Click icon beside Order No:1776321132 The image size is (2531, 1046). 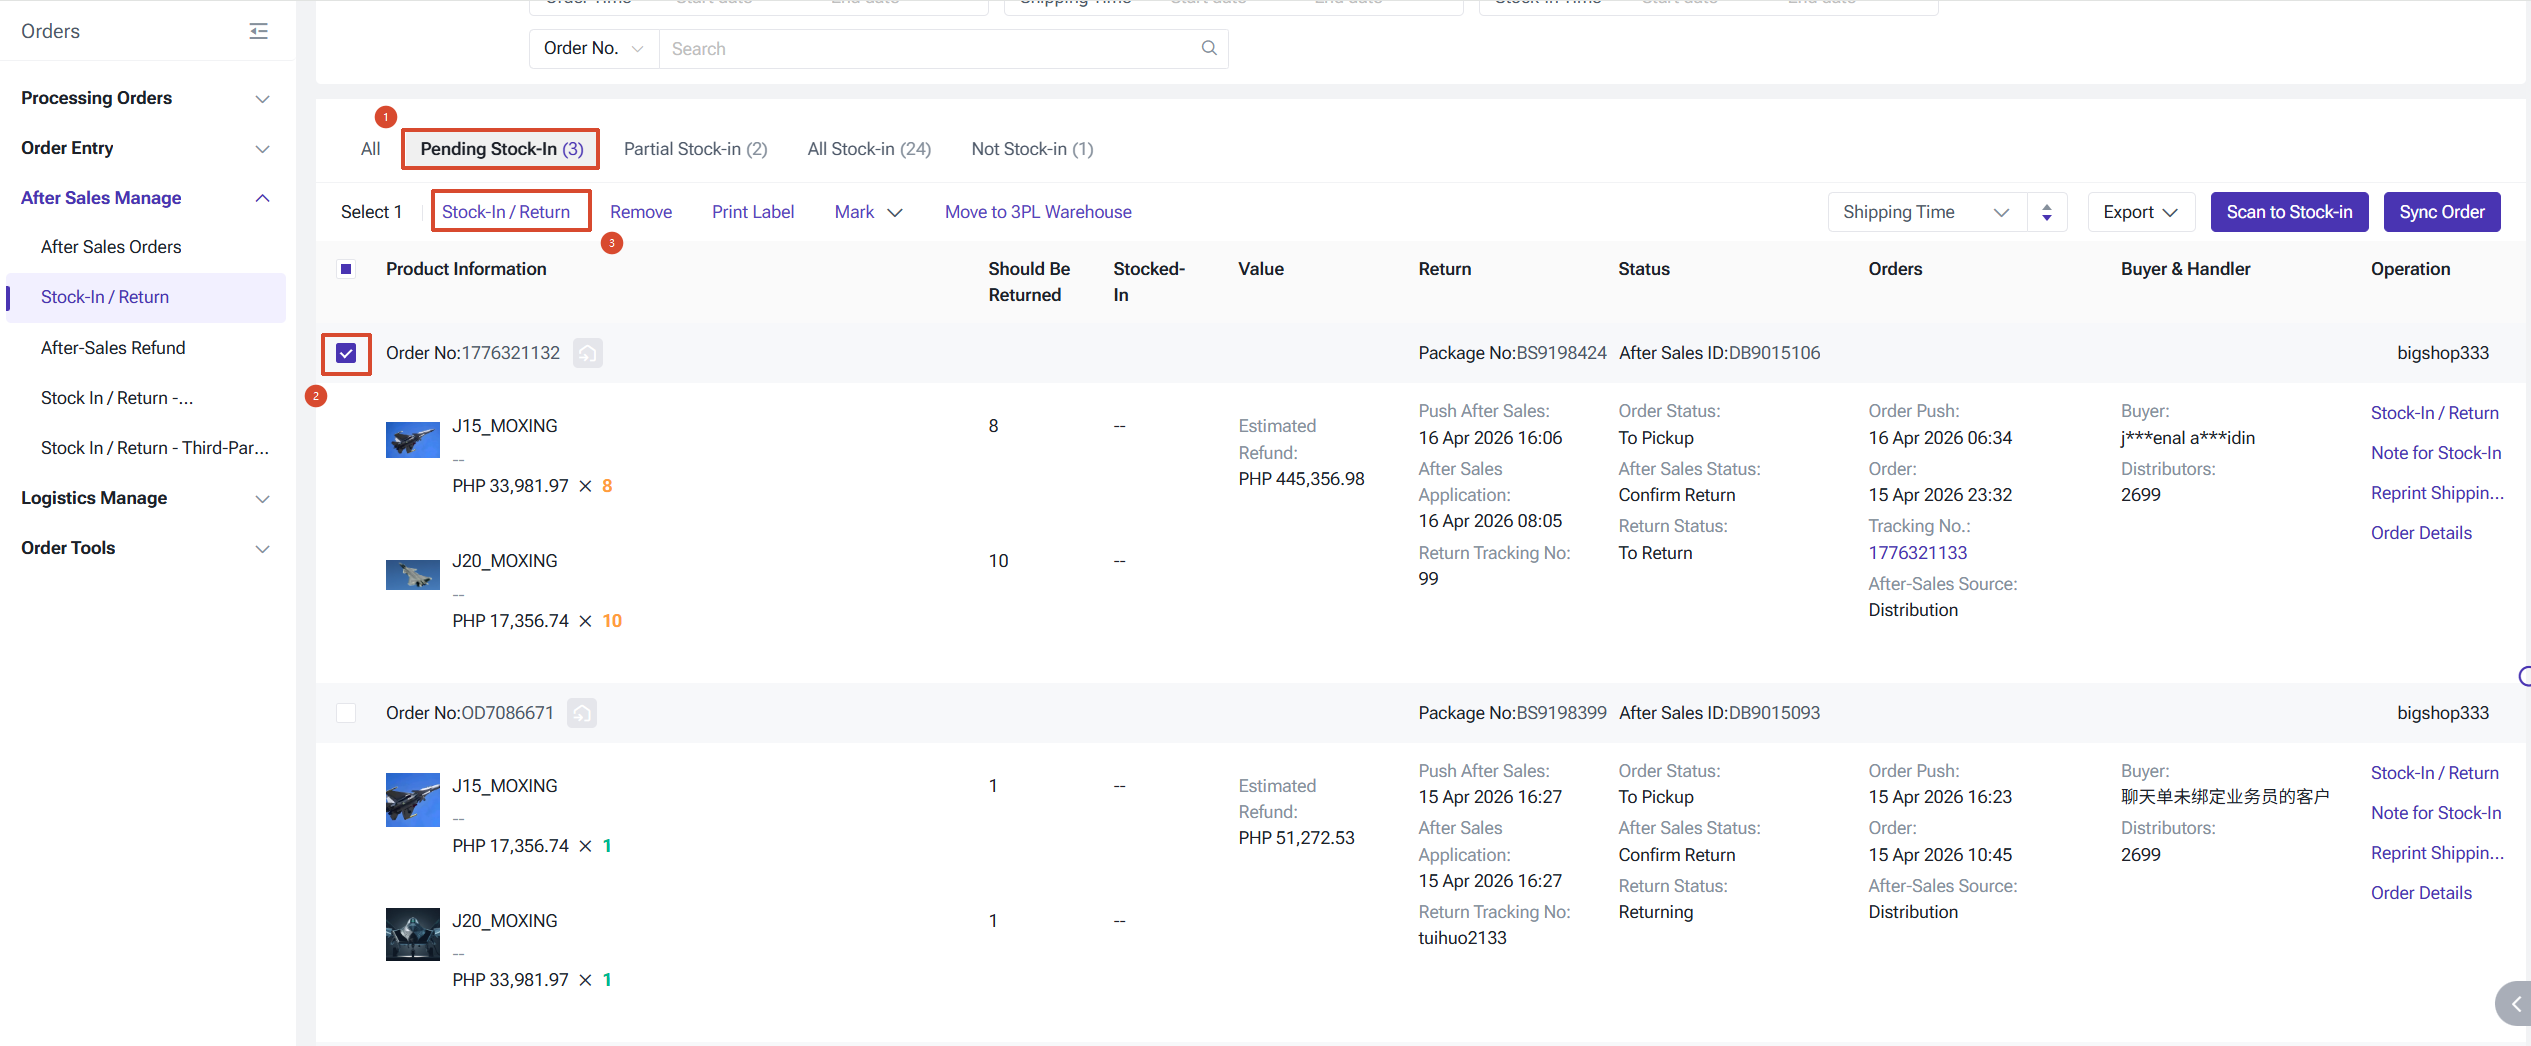pyautogui.click(x=587, y=353)
